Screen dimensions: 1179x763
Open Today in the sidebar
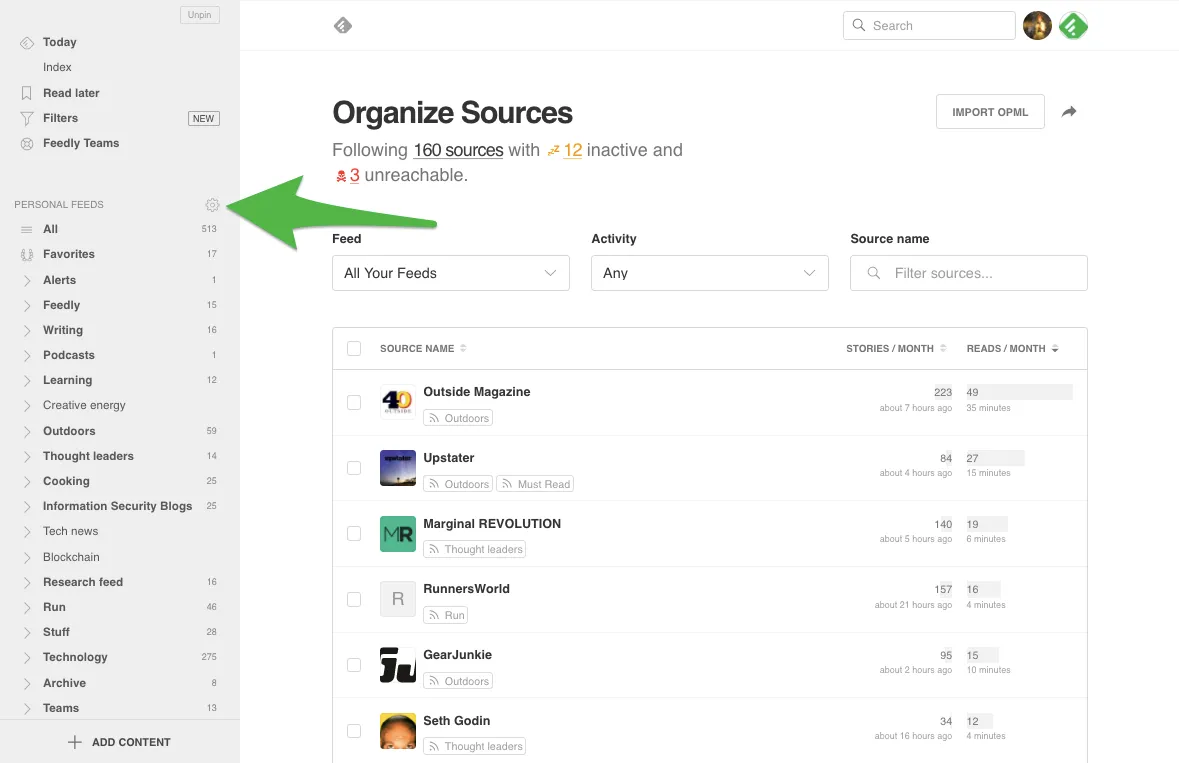[59, 42]
